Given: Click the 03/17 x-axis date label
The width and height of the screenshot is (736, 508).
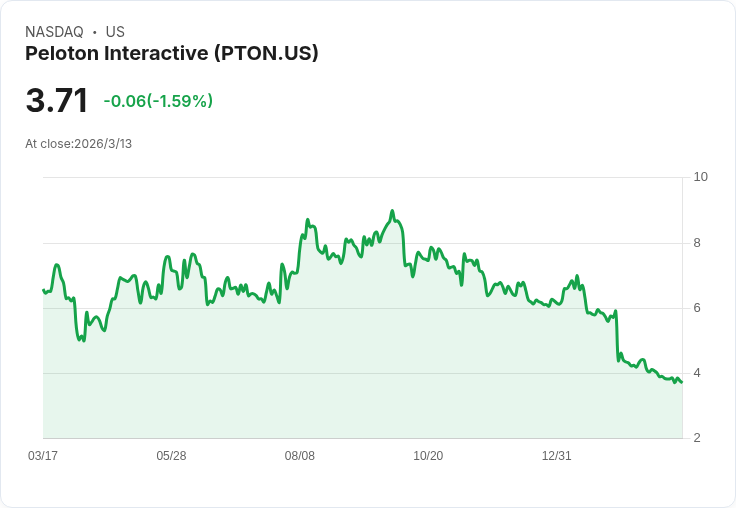Looking at the screenshot, I should pos(43,456).
